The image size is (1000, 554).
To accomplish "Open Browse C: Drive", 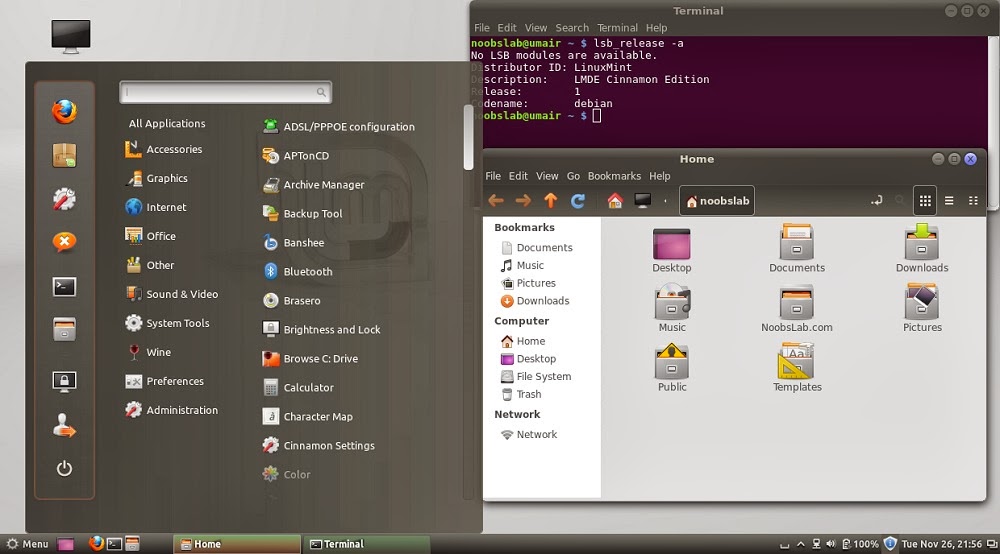I will 310,359.
